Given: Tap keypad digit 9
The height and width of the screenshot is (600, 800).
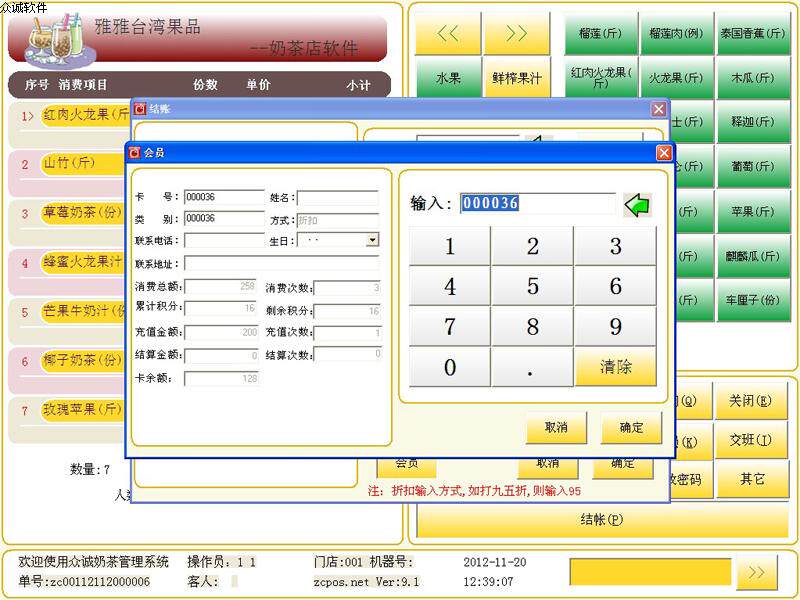Looking at the screenshot, I should (616, 327).
